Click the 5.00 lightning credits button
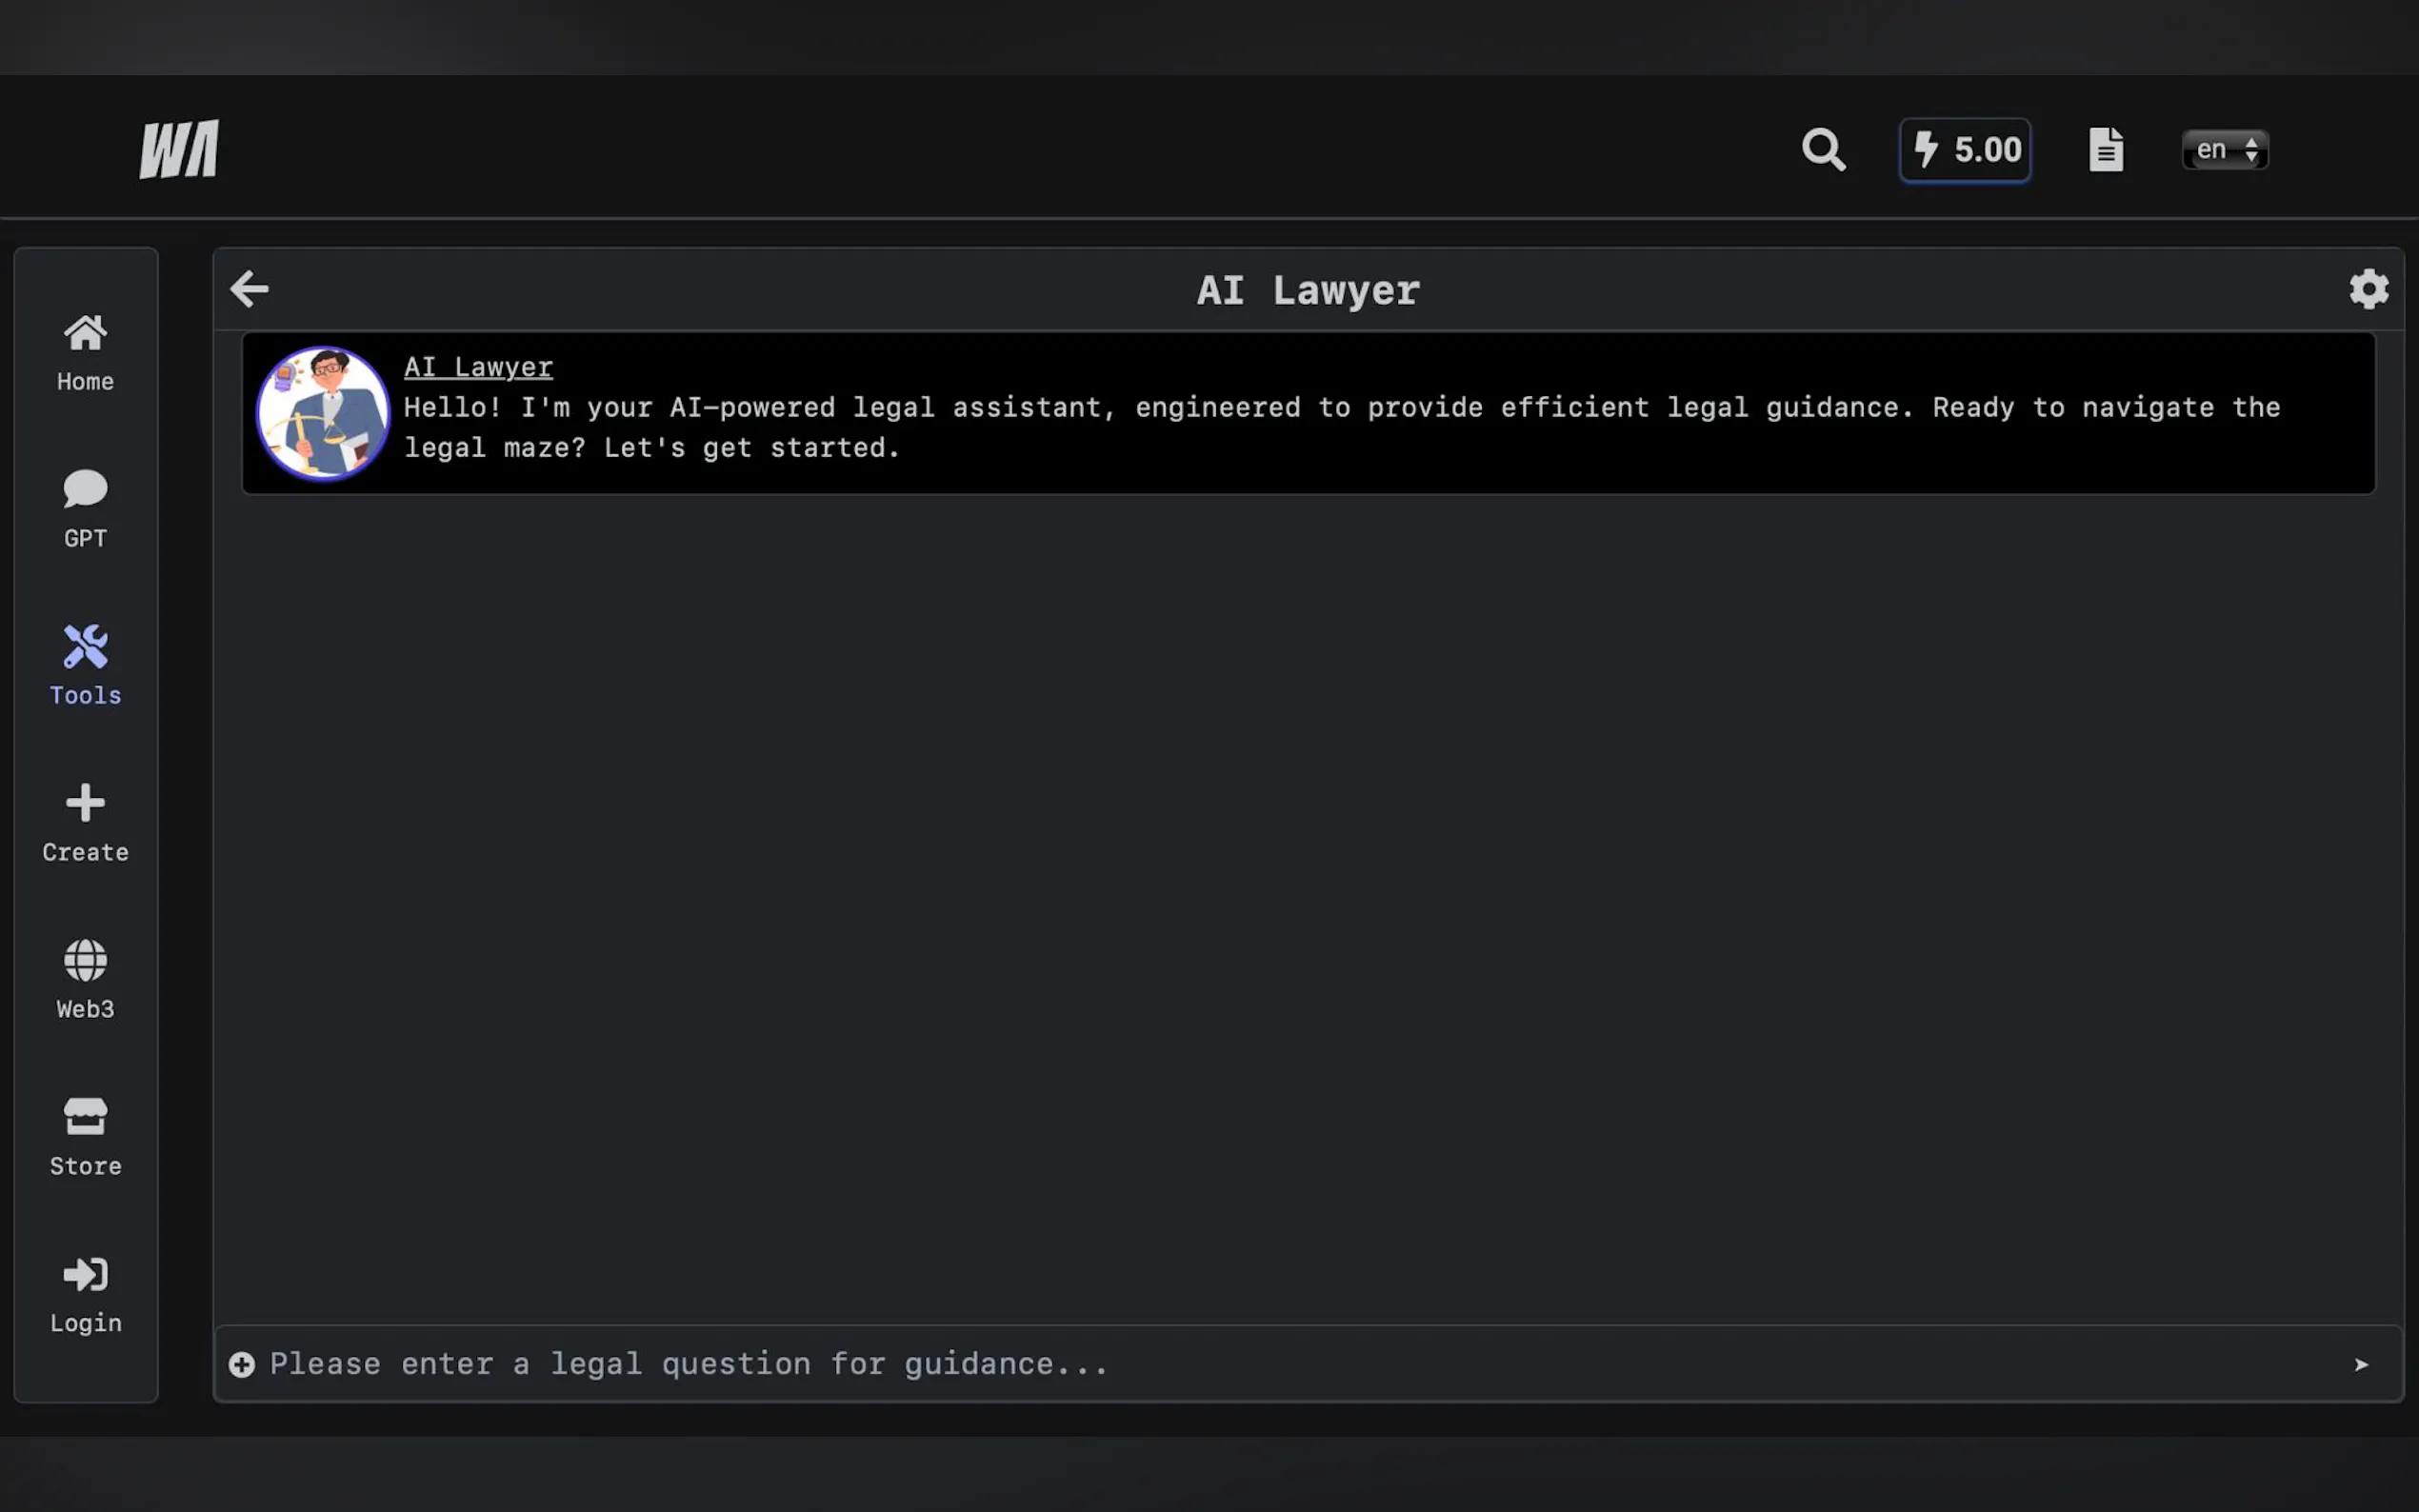The height and width of the screenshot is (1512, 2419). tap(1964, 150)
